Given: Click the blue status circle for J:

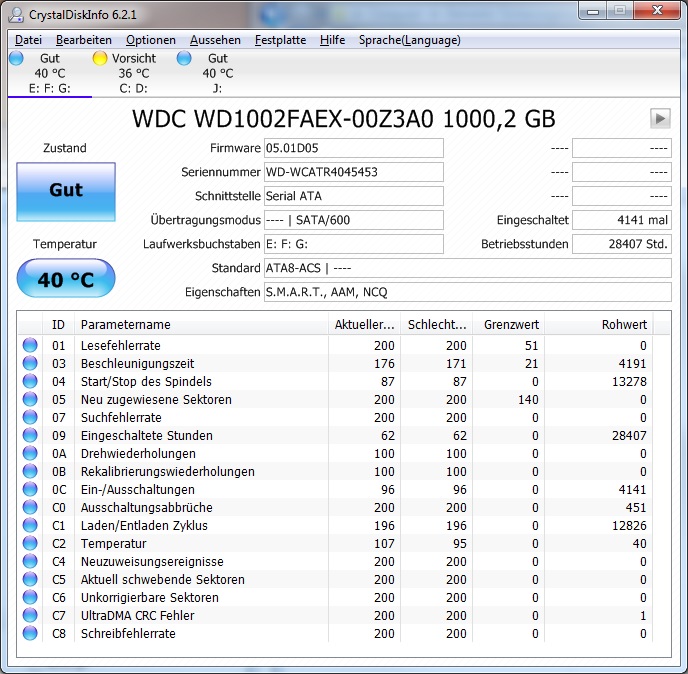Looking at the screenshot, I should 184,58.
